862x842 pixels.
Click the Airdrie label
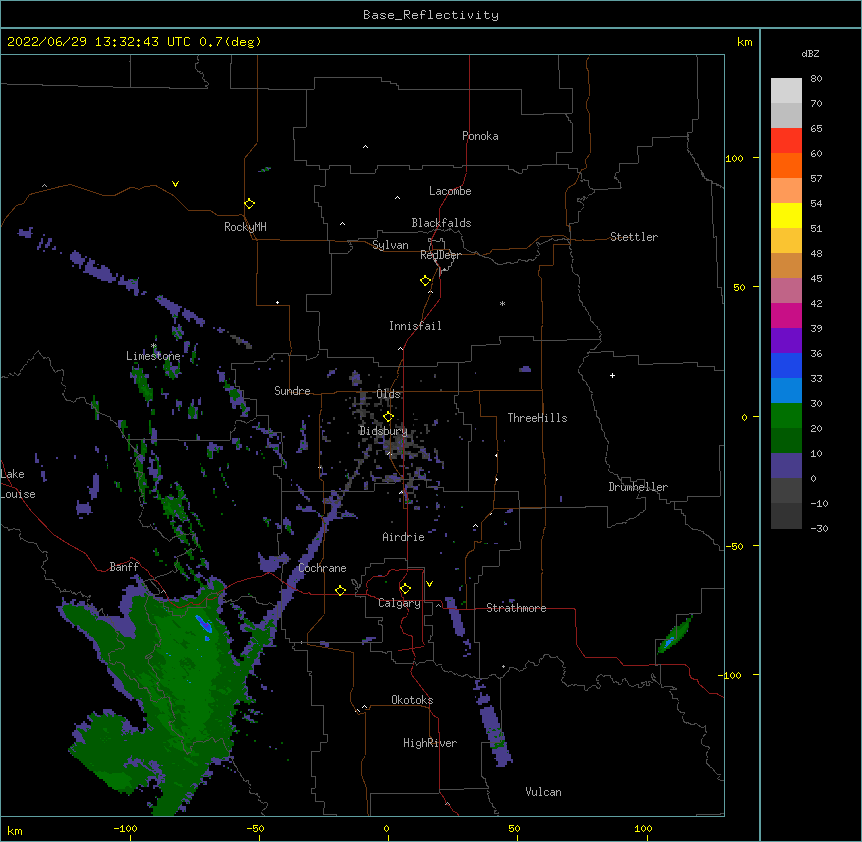pos(403,537)
